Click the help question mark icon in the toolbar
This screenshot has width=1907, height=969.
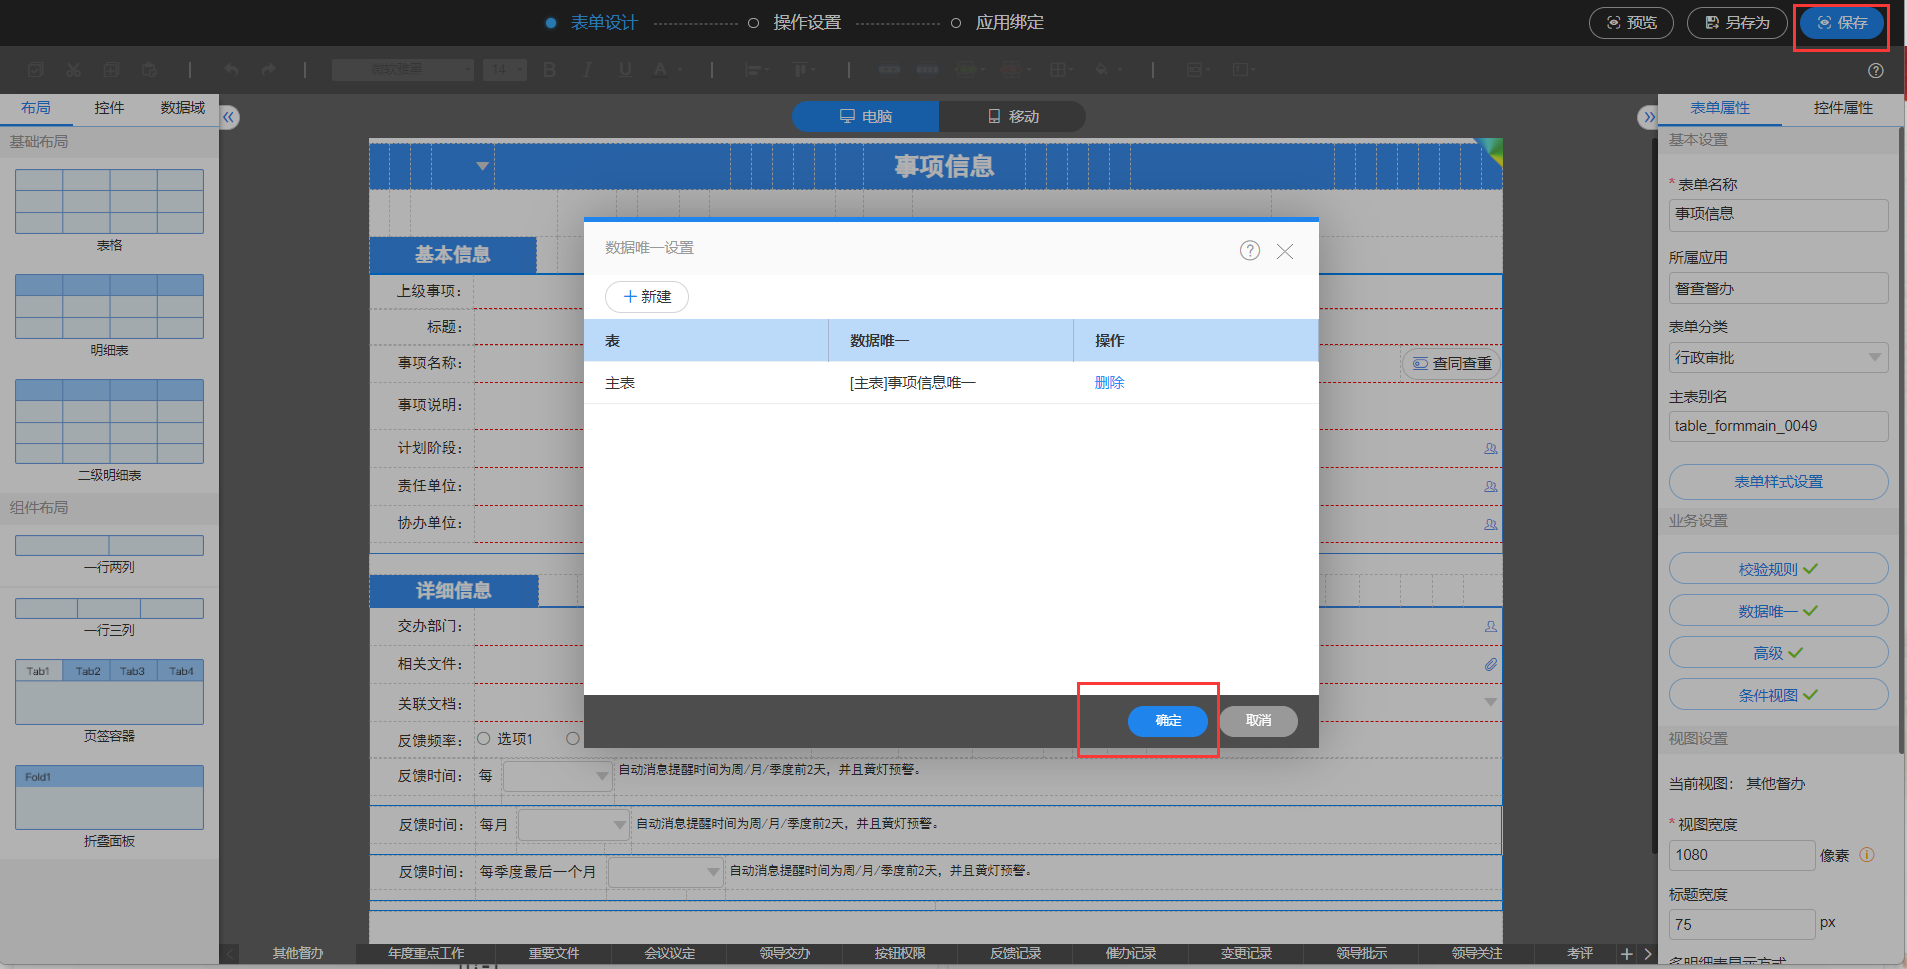1875,71
